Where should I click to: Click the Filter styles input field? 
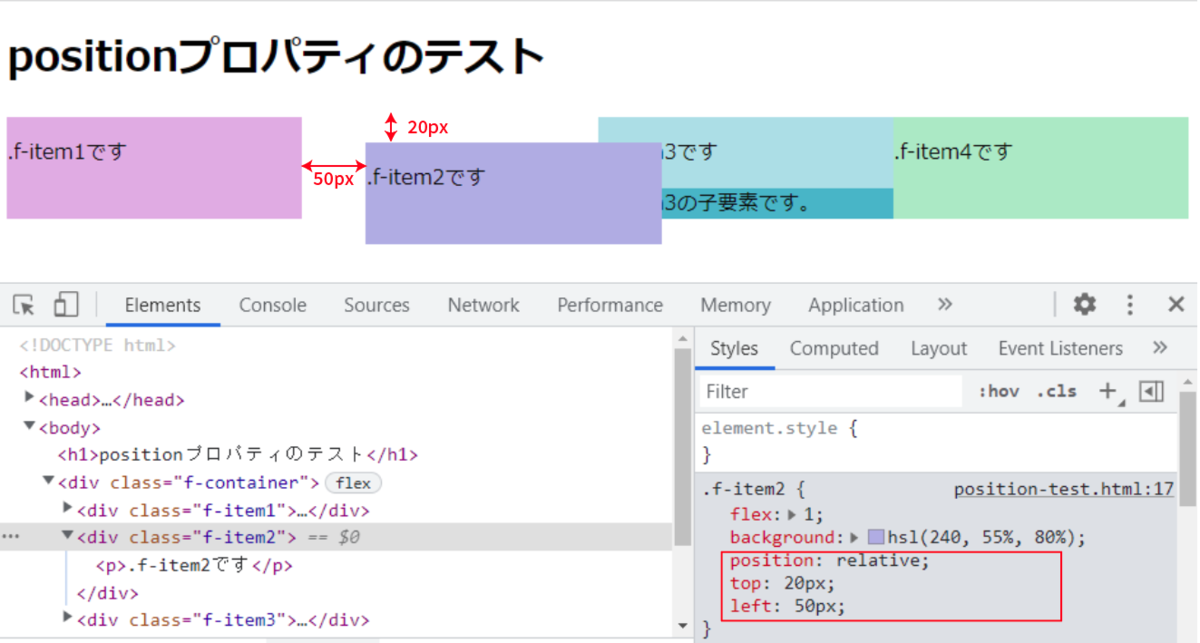[830, 391]
